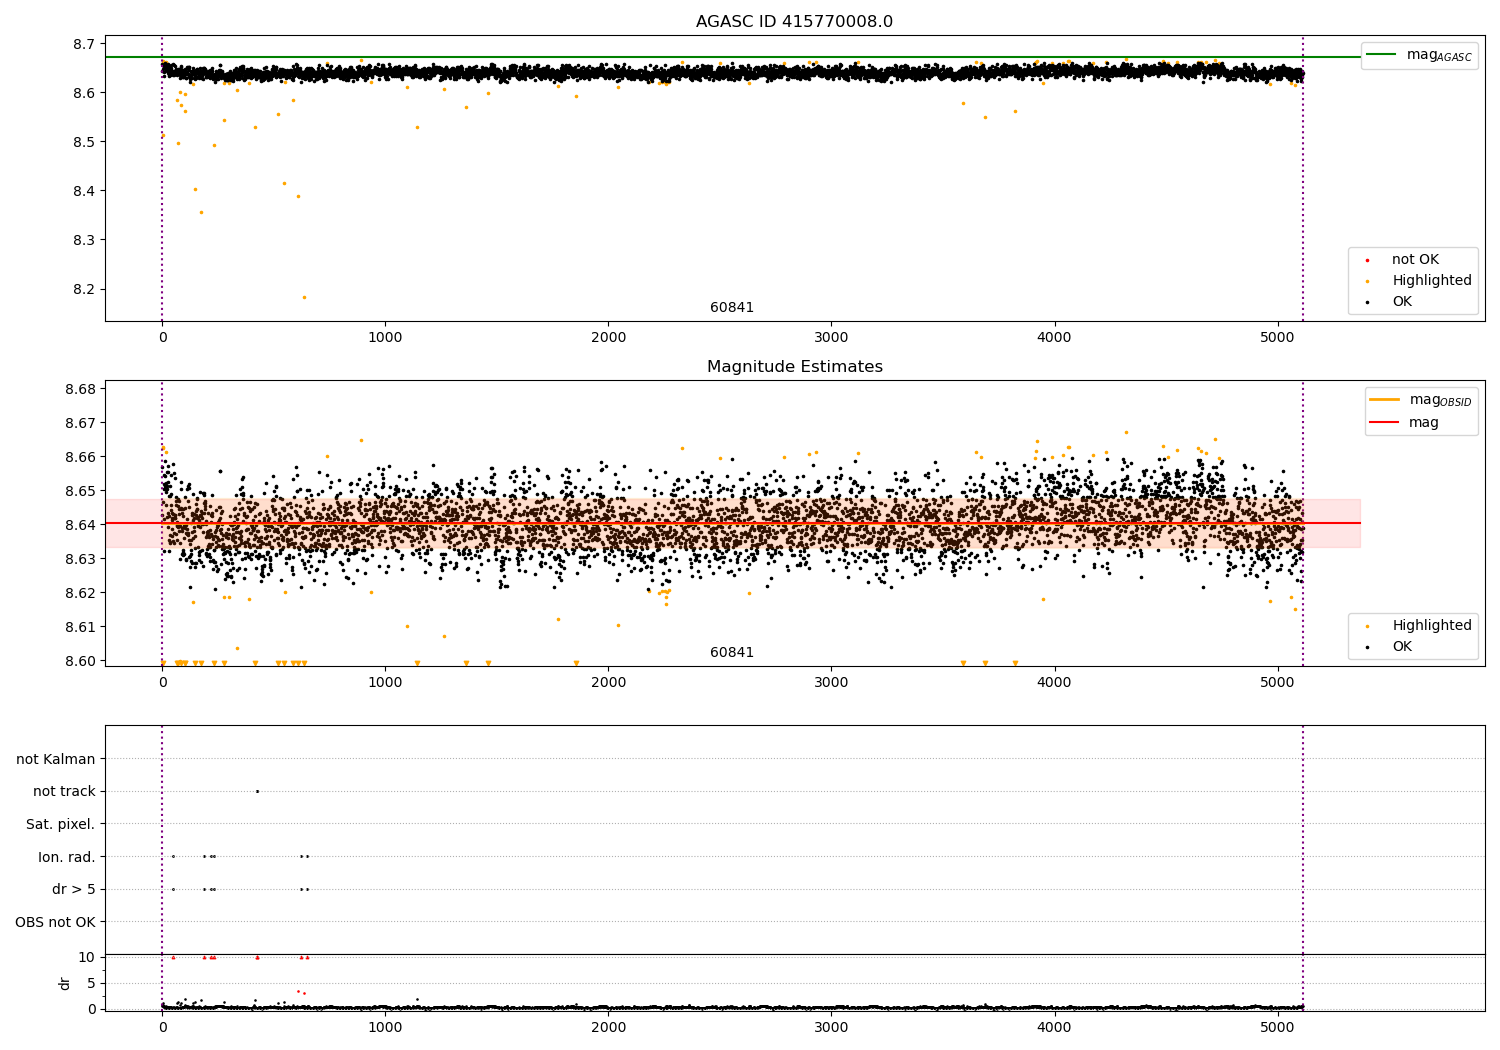
Task: Click the 8.63 y-axis tick label
Action: point(80,559)
